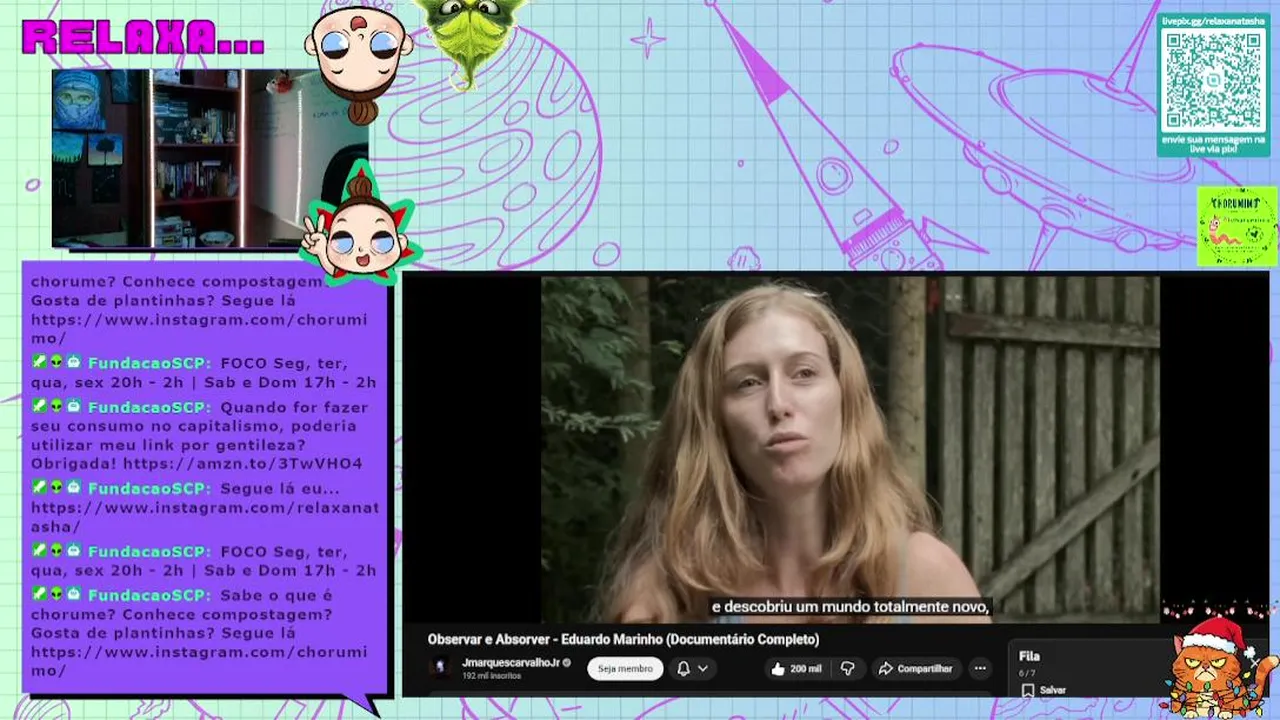Click the Compartilhar share button
The image size is (1280, 720).
915,668
